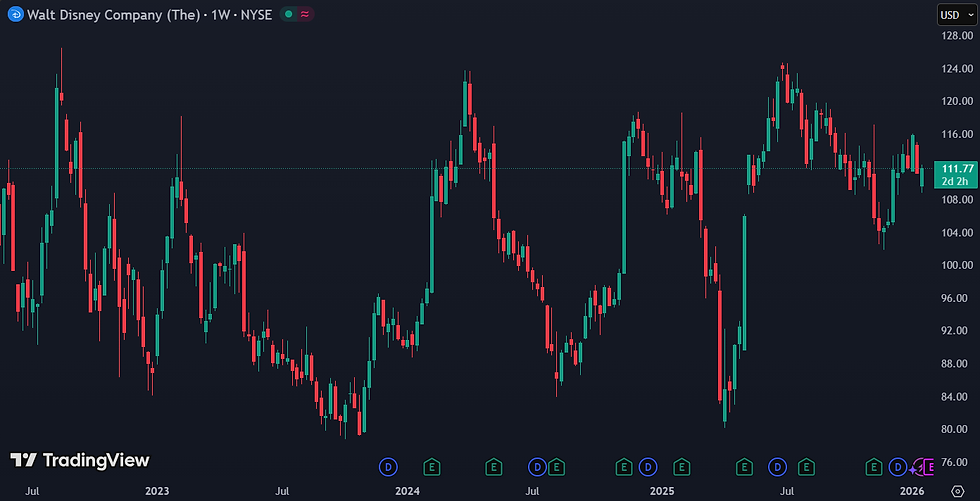Click the current price label 111.77
The width and height of the screenshot is (980, 501).
[x=954, y=168]
